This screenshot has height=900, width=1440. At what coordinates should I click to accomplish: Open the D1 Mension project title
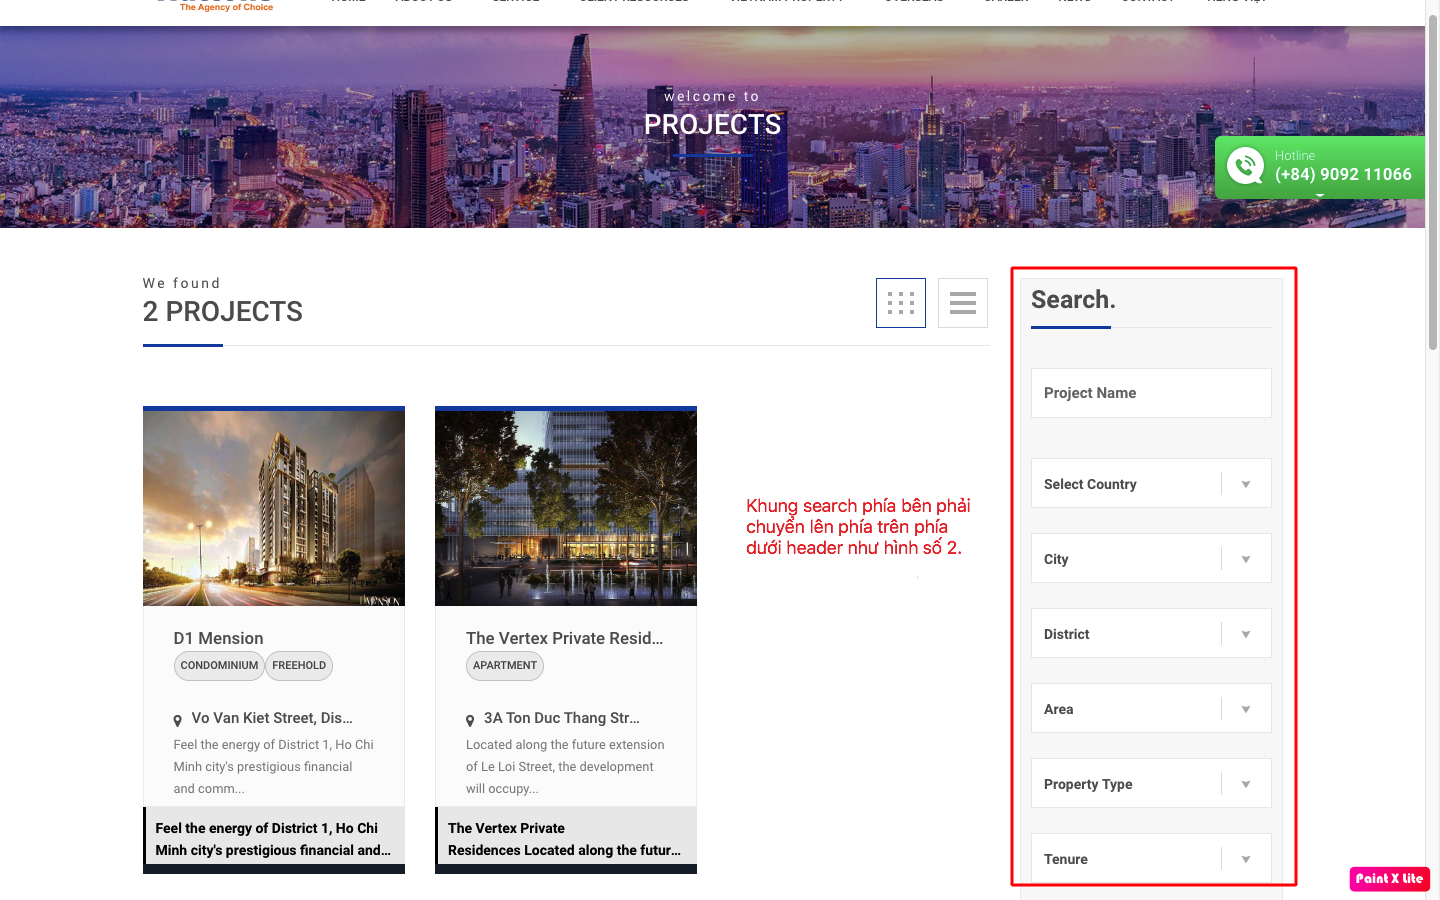[219, 638]
